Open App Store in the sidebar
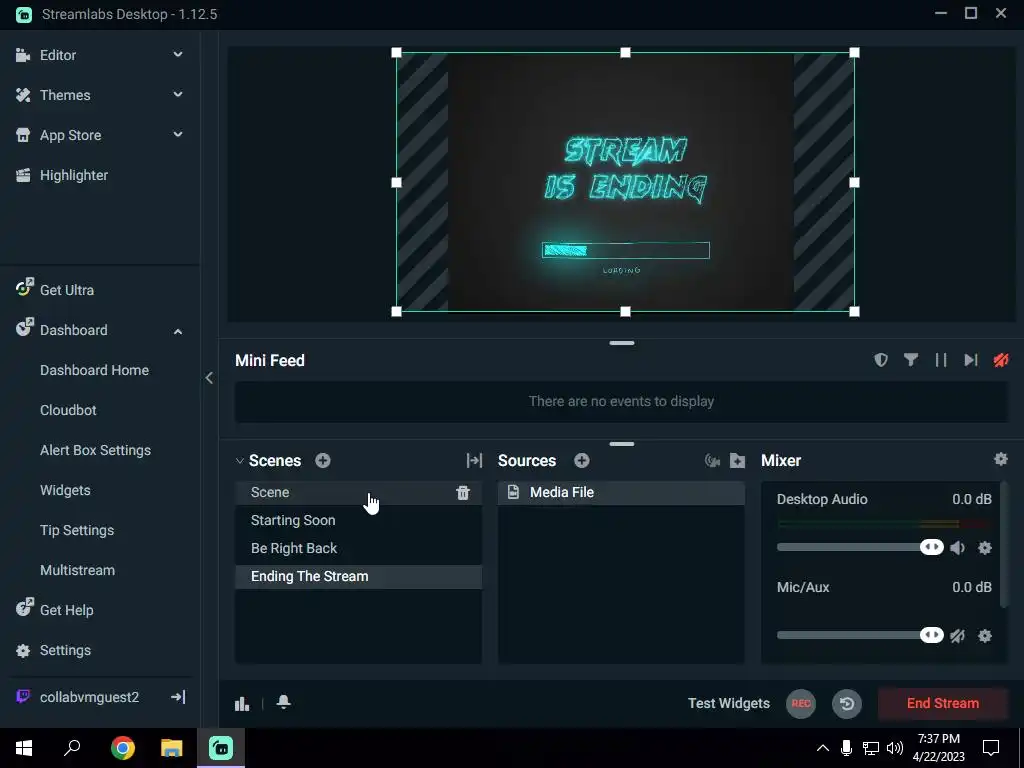 pos(70,135)
